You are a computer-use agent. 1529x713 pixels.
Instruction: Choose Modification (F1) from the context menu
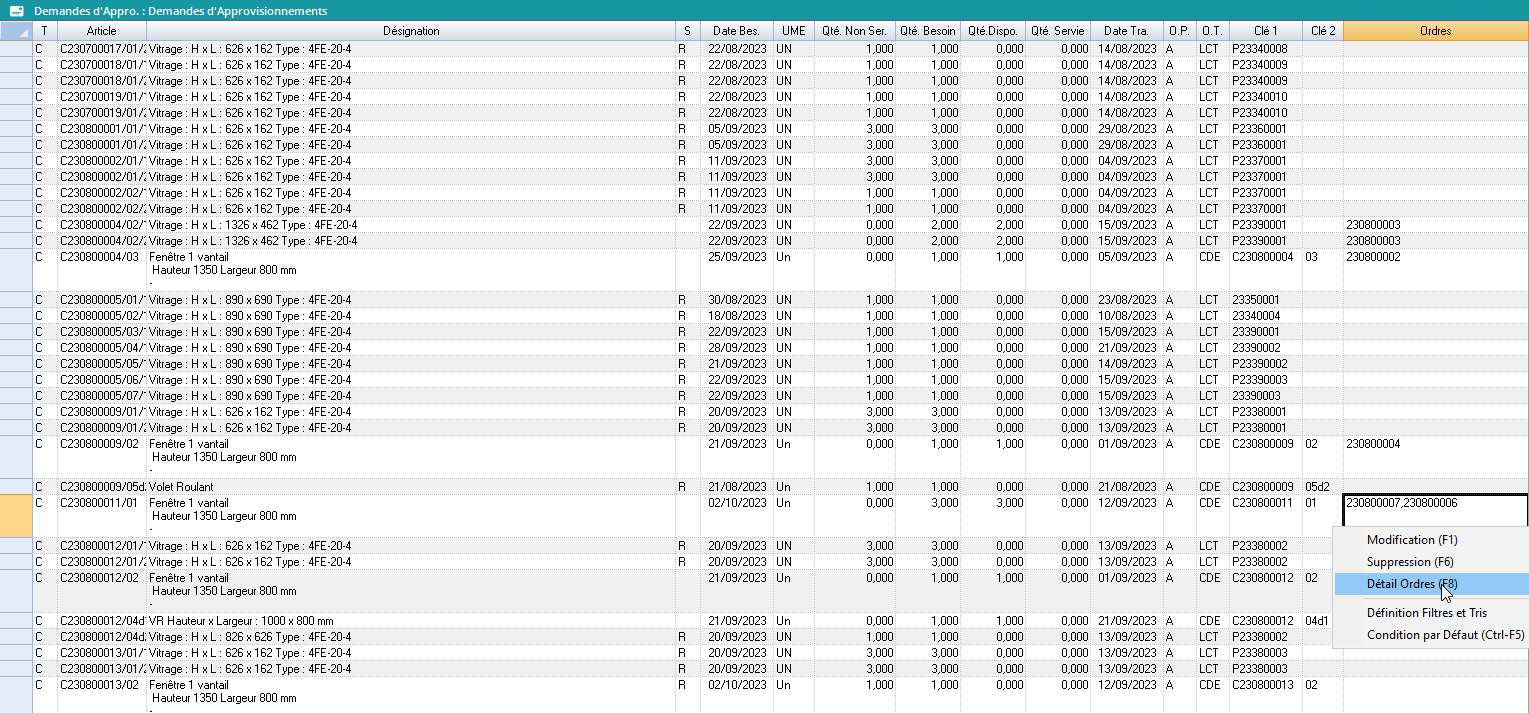[1411, 540]
